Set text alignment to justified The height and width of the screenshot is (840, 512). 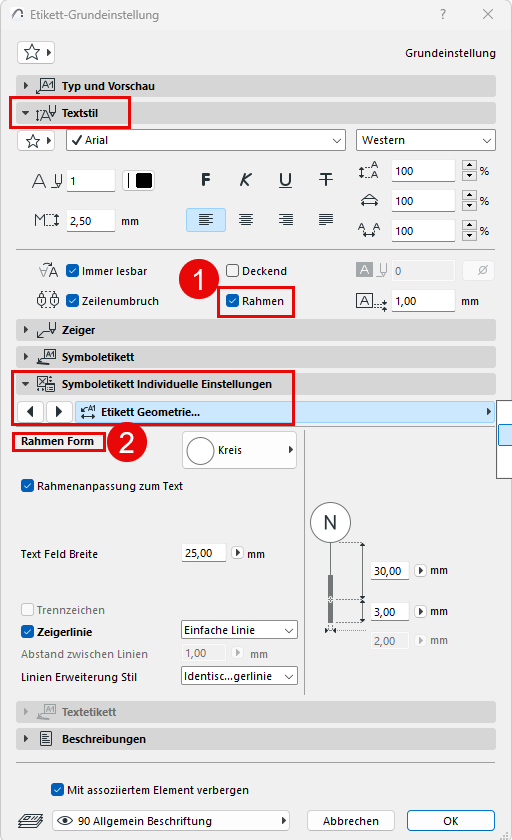coord(326,220)
